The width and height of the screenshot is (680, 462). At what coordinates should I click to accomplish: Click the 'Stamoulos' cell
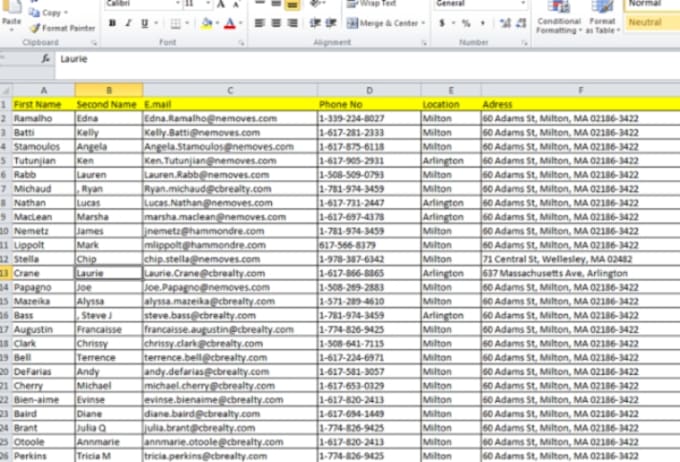tap(43, 147)
